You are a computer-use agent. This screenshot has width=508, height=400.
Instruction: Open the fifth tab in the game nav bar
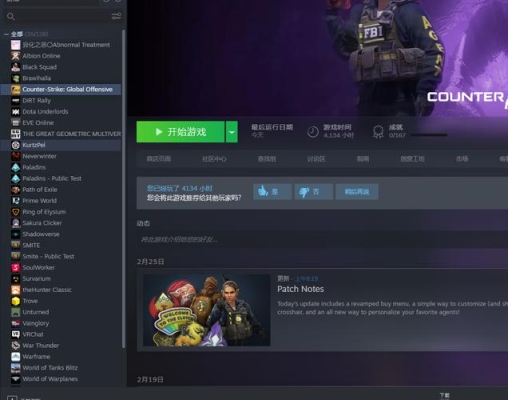[x=363, y=159]
